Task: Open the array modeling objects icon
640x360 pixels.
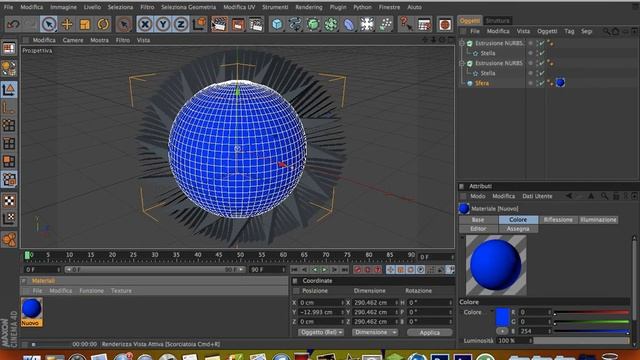Action: (x=331, y=24)
